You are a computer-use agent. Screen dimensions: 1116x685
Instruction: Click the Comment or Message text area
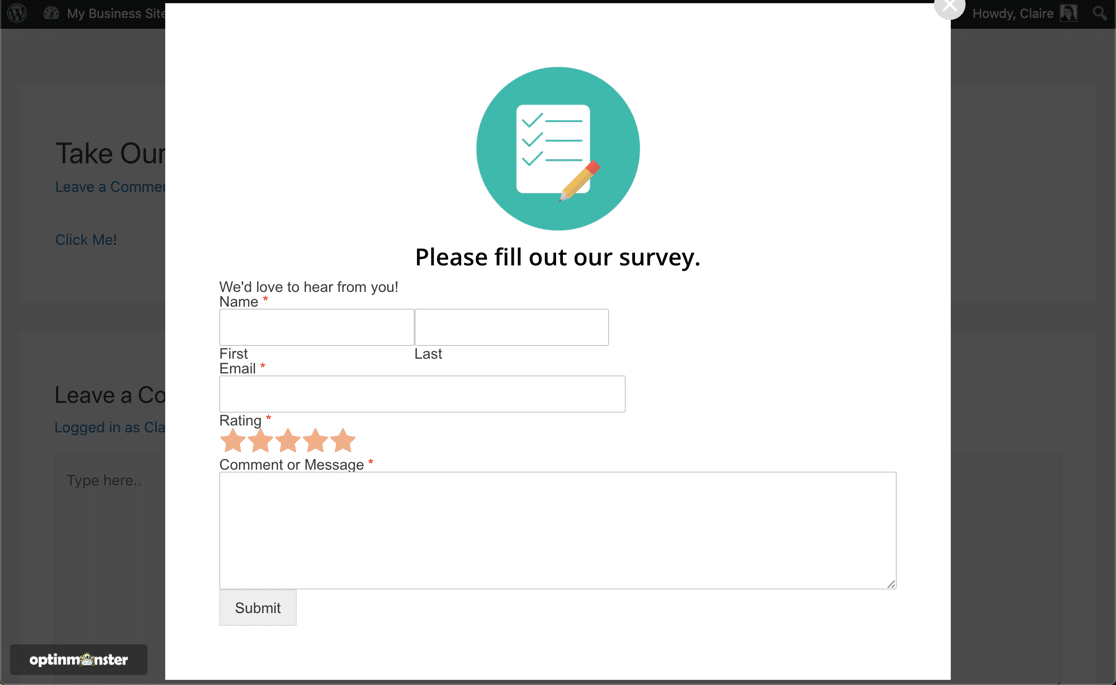coord(557,530)
